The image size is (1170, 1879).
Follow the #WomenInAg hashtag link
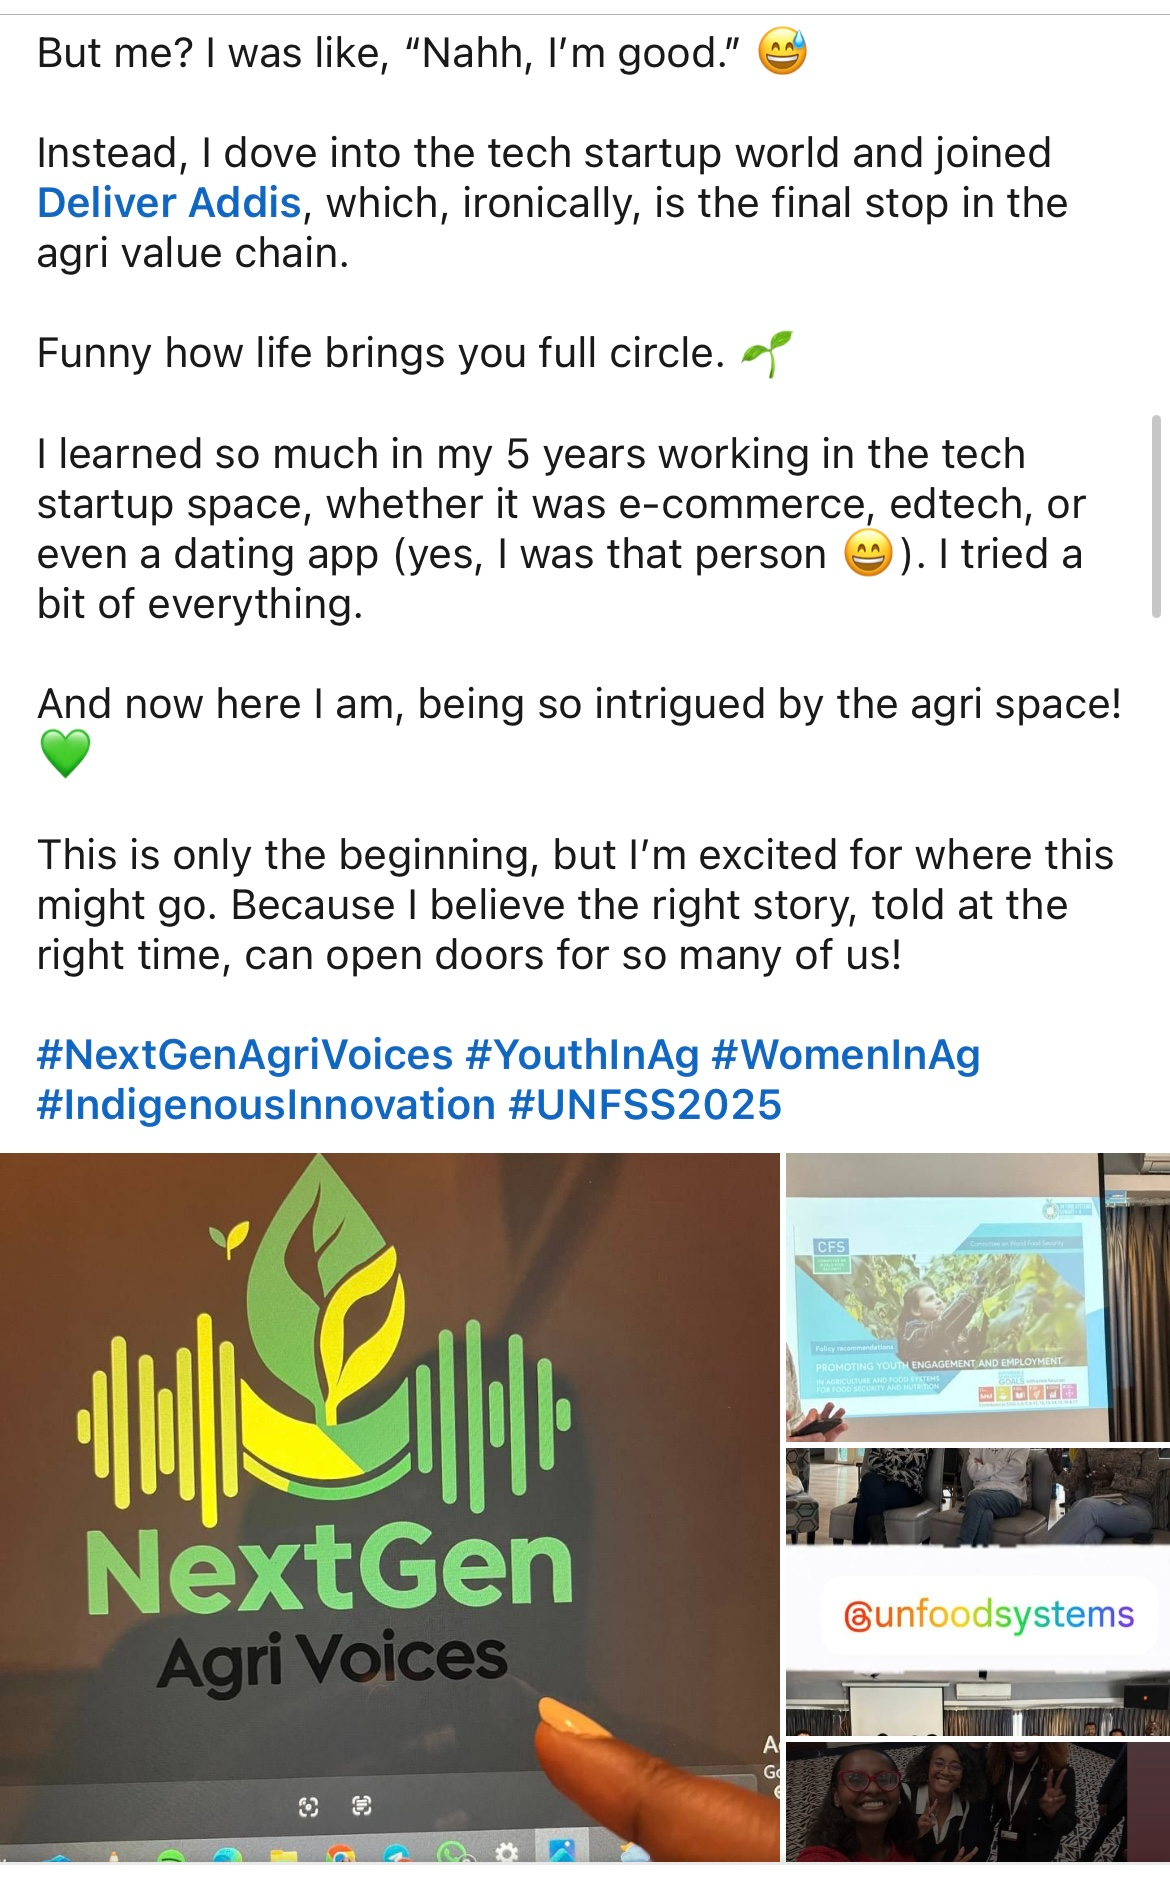pyautogui.click(x=845, y=1055)
